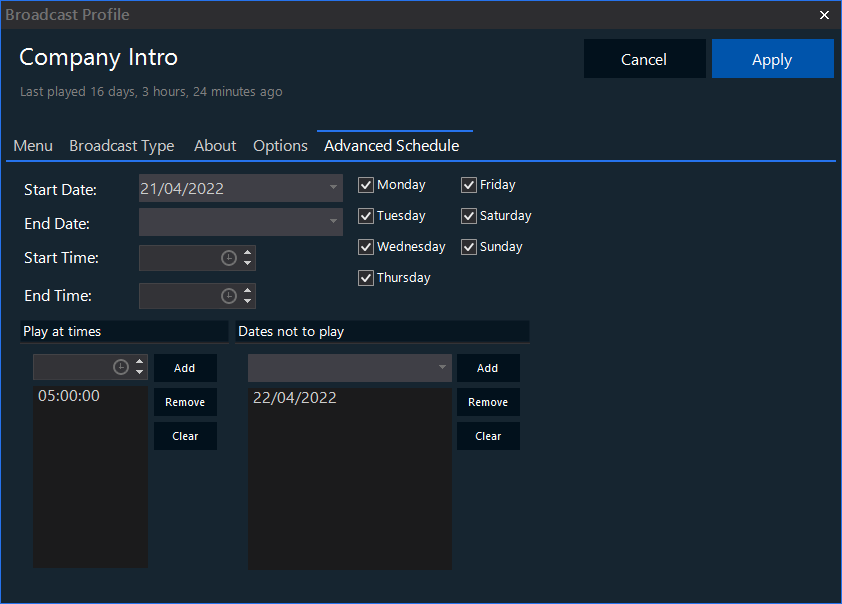Screen dimensions: 842x604
Task: Apply the broadcast profile changes
Action: [x=772, y=59]
